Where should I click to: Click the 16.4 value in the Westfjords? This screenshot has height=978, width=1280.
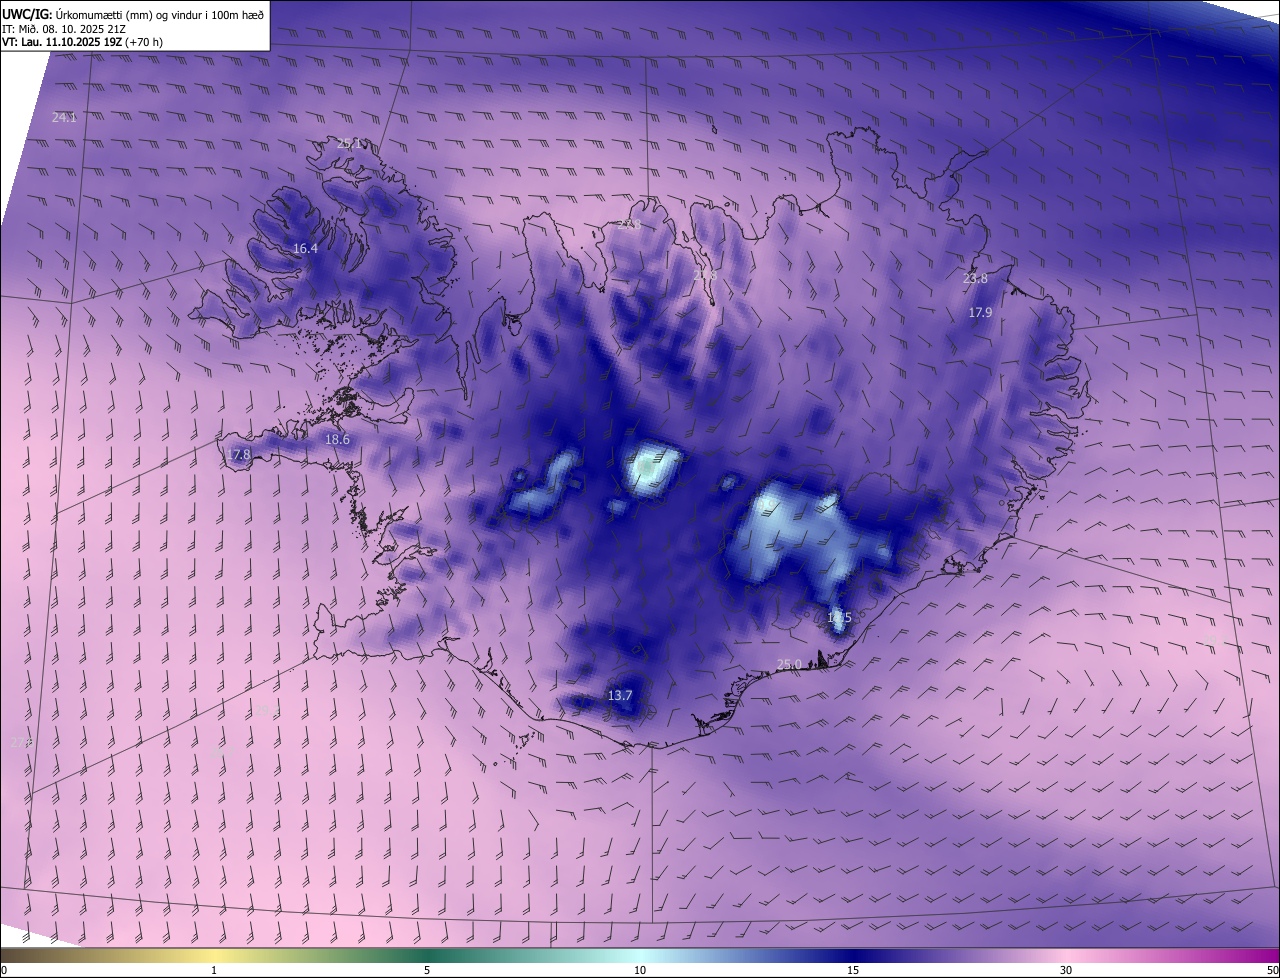pyautogui.click(x=305, y=248)
